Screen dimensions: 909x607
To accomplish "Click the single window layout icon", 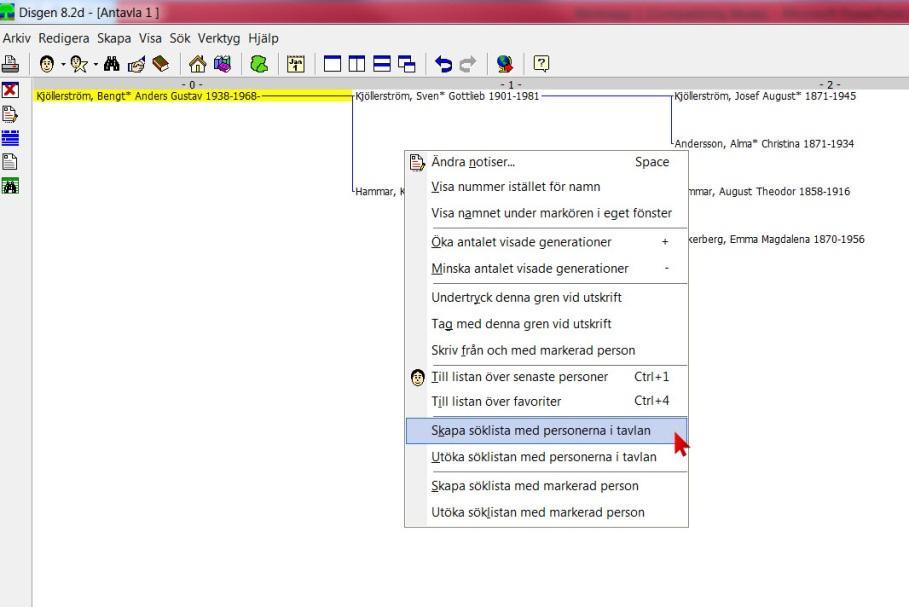I will (x=332, y=64).
